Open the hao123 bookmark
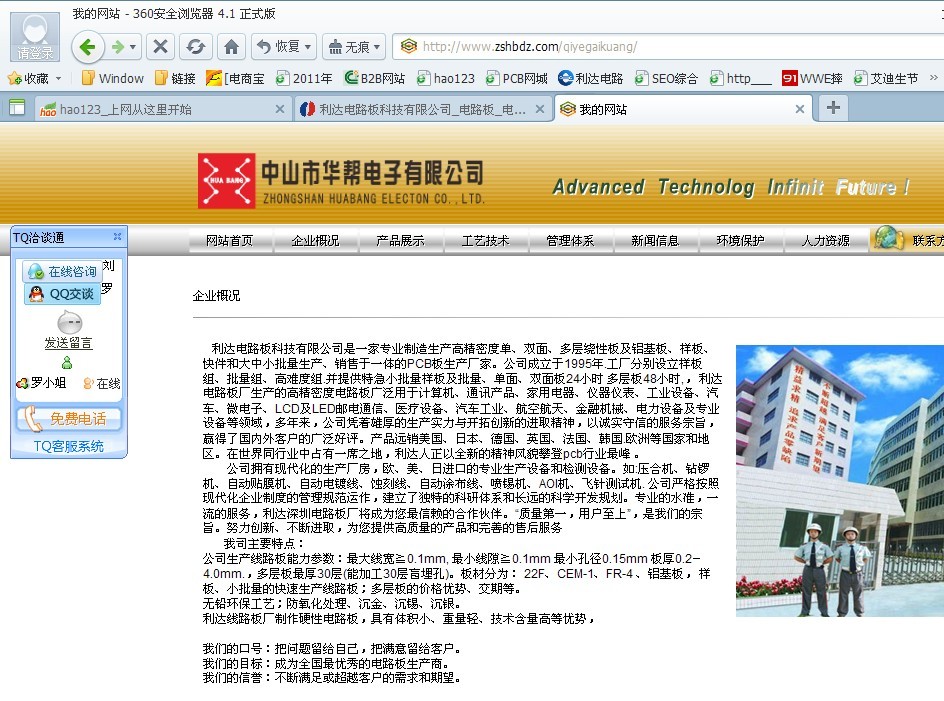 click(446, 78)
